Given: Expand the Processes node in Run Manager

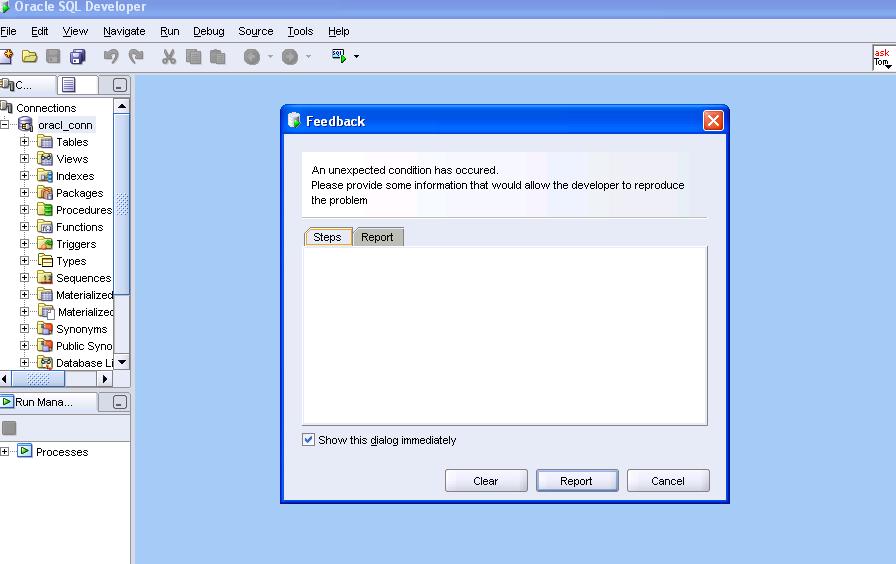Looking at the screenshot, I should 6,452.
